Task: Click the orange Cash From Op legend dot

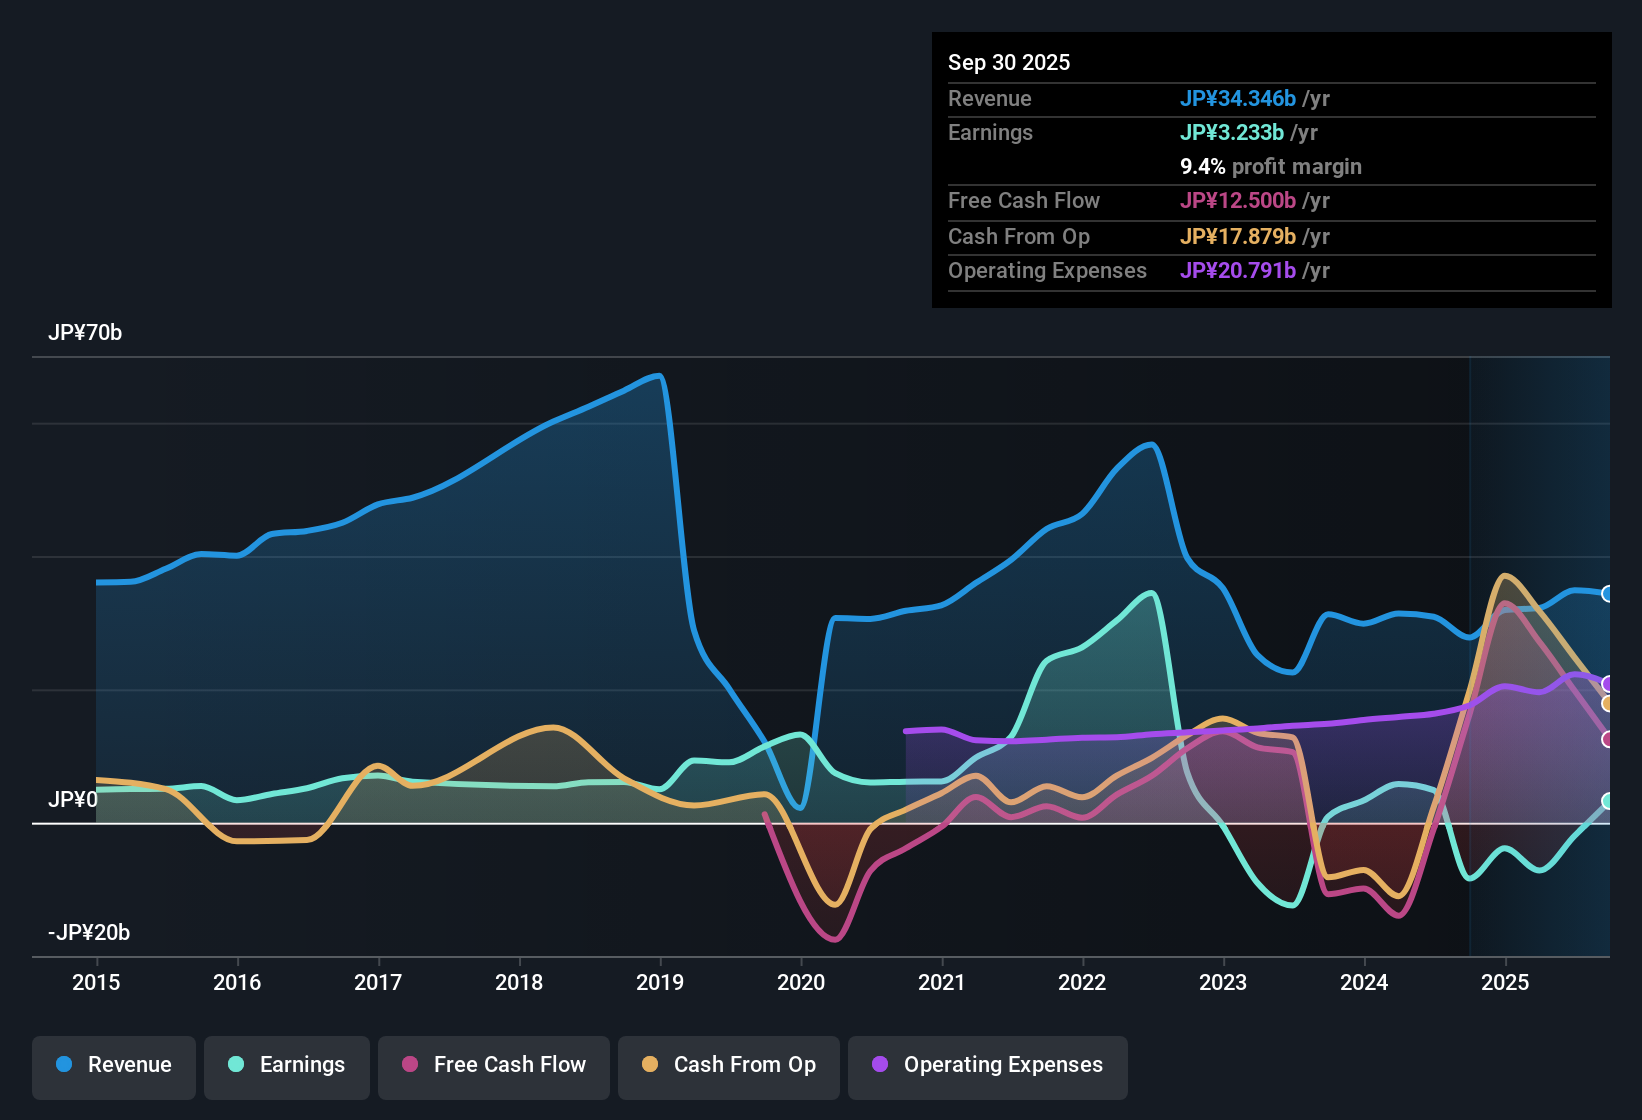Action: [x=650, y=1065]
